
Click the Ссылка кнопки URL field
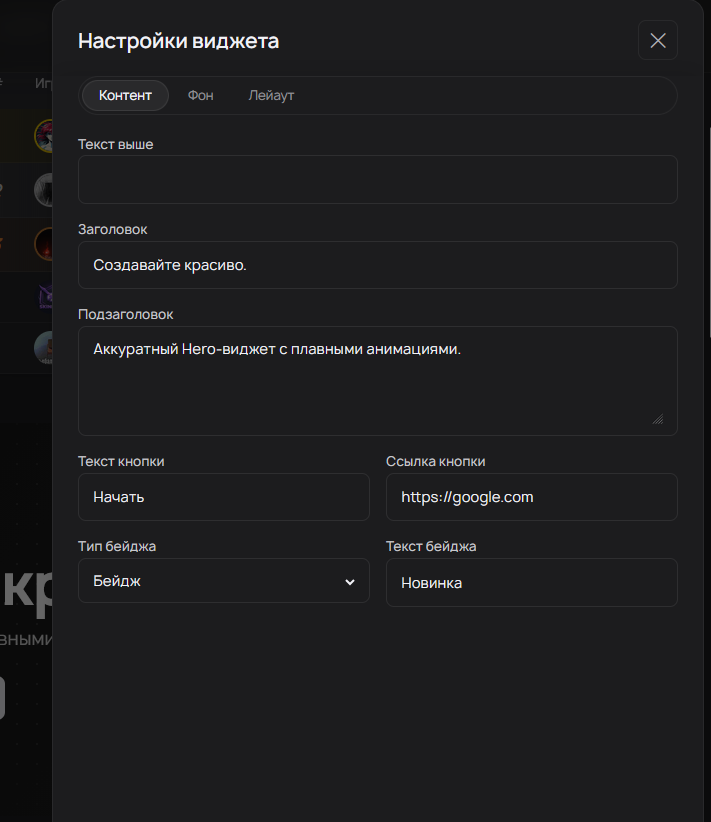click(531, 497)
